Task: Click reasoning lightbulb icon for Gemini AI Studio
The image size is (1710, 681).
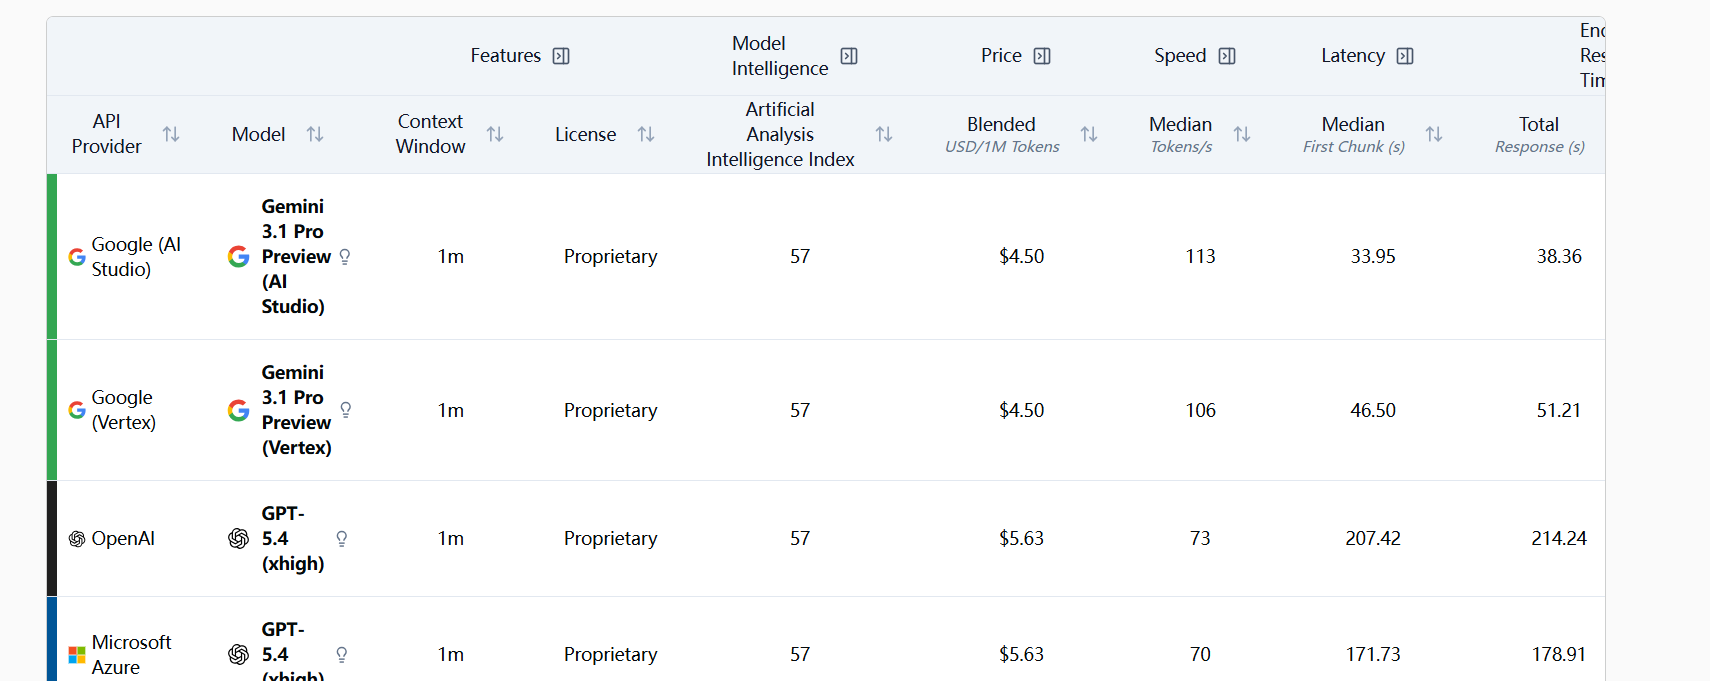Action: point(345,257)
